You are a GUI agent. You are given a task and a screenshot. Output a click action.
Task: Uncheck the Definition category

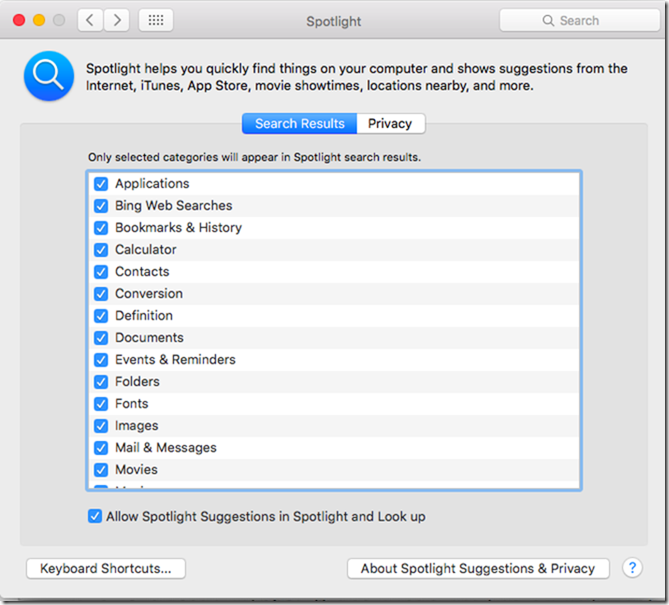101,316
